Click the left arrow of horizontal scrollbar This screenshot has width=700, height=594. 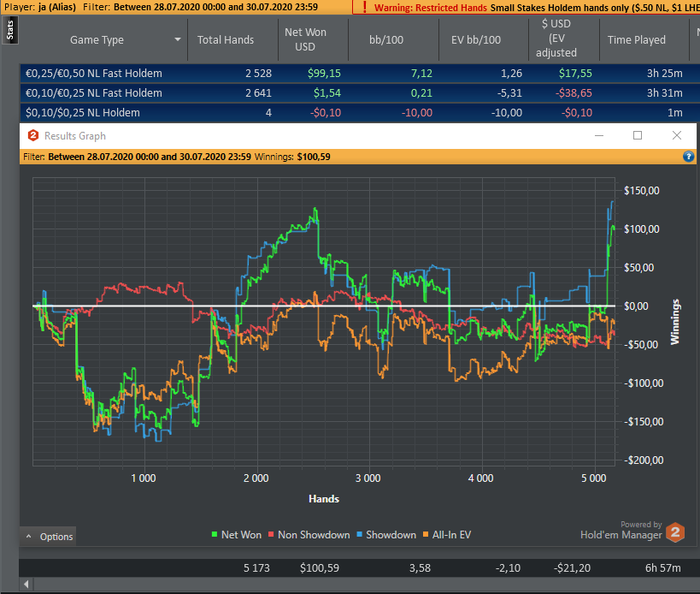(26, 584)
